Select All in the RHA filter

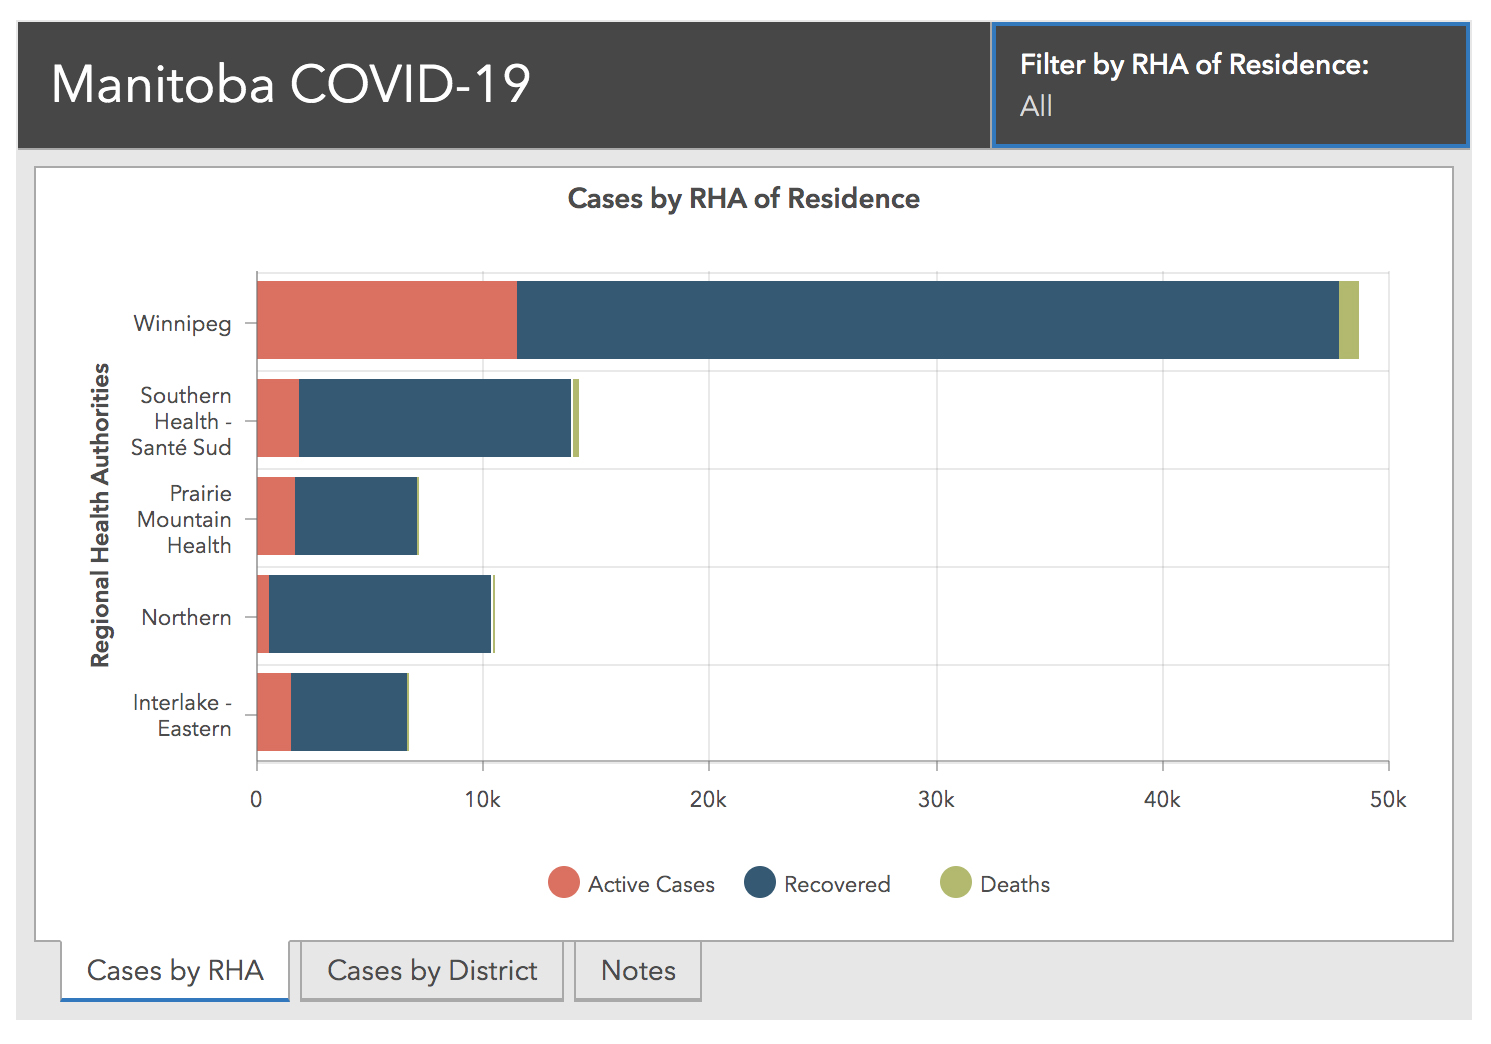pyautogui.click(x=1037, y=106)
